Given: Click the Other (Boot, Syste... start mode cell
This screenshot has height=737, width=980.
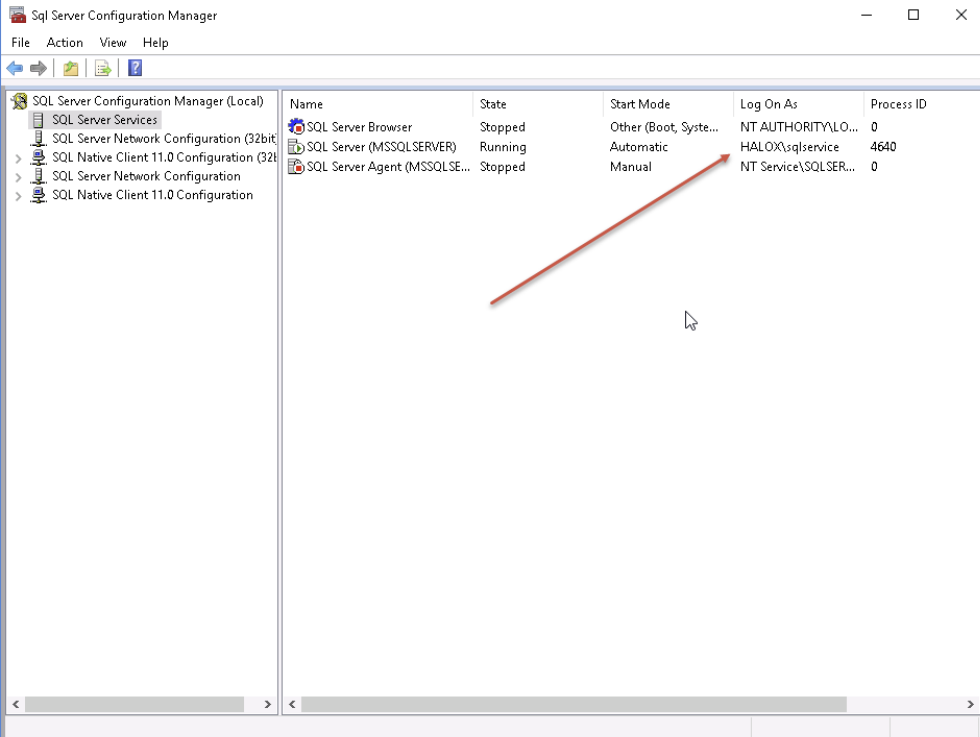Looking at the screenshot, I should click(664, 127).
